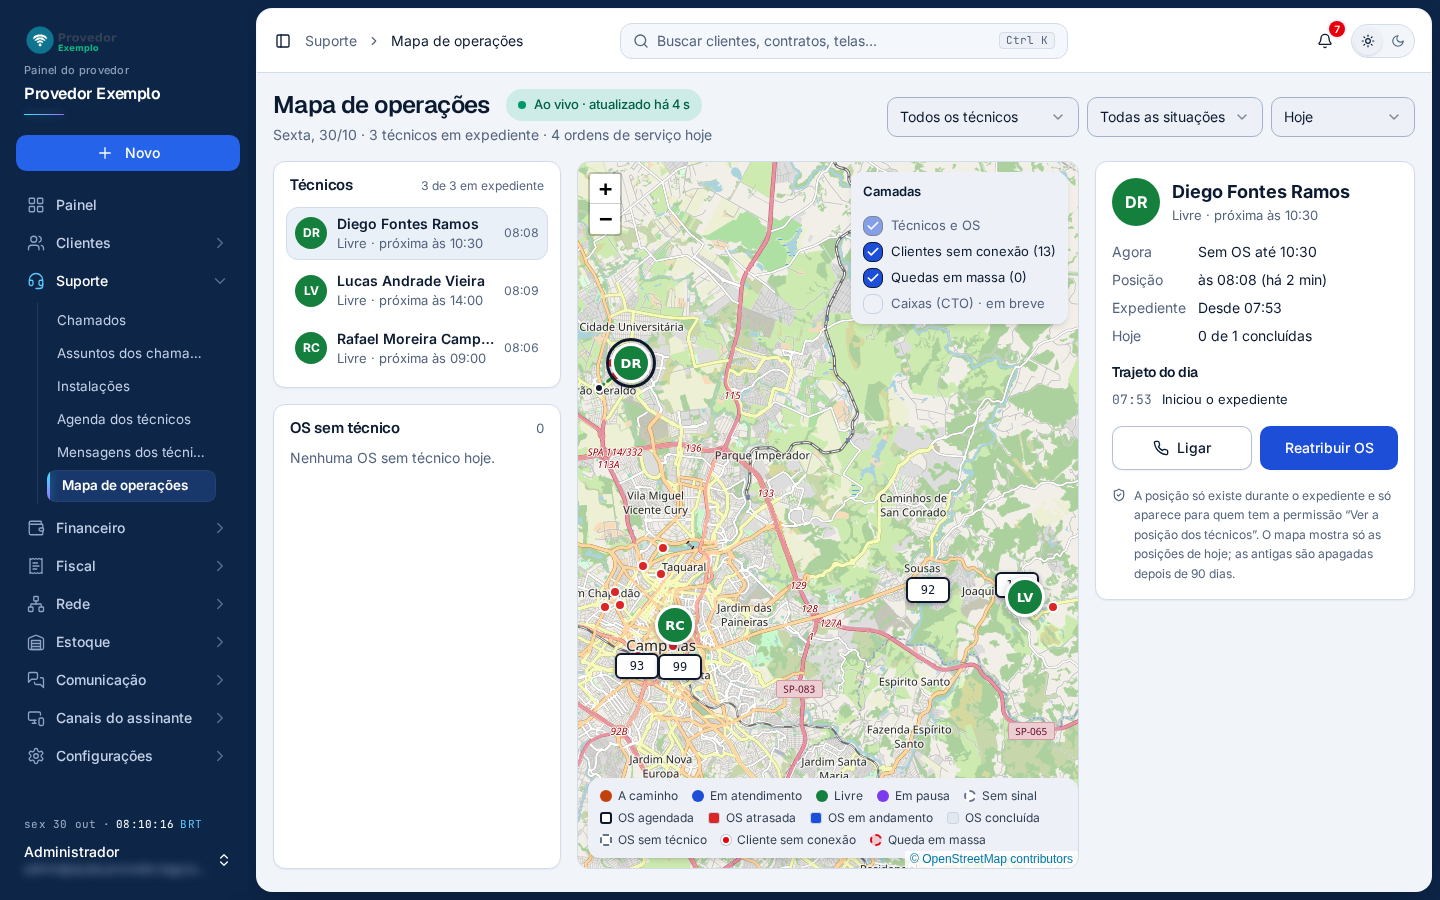The height and width of the screenshot is (900, 1440).
Task: Select the LV technician marker on map
Action: point(1025,597)
